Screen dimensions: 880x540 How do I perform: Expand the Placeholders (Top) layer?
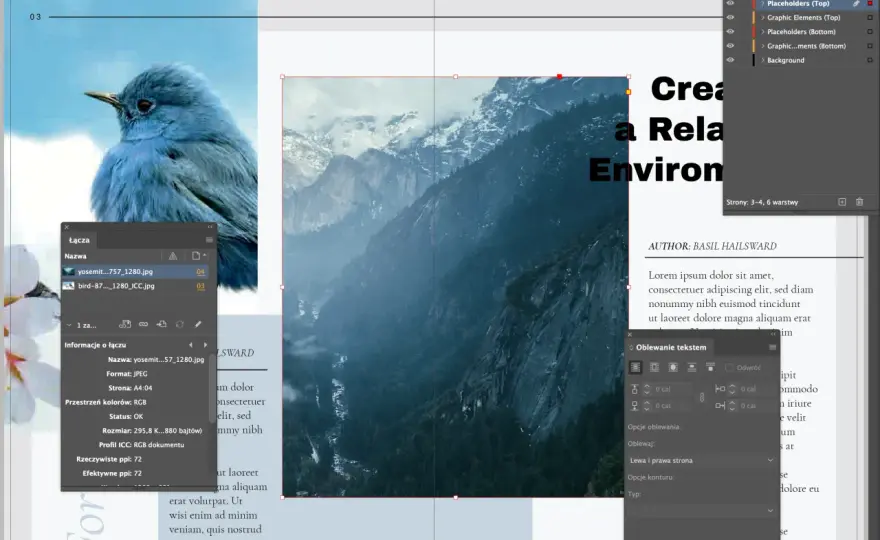763,4
